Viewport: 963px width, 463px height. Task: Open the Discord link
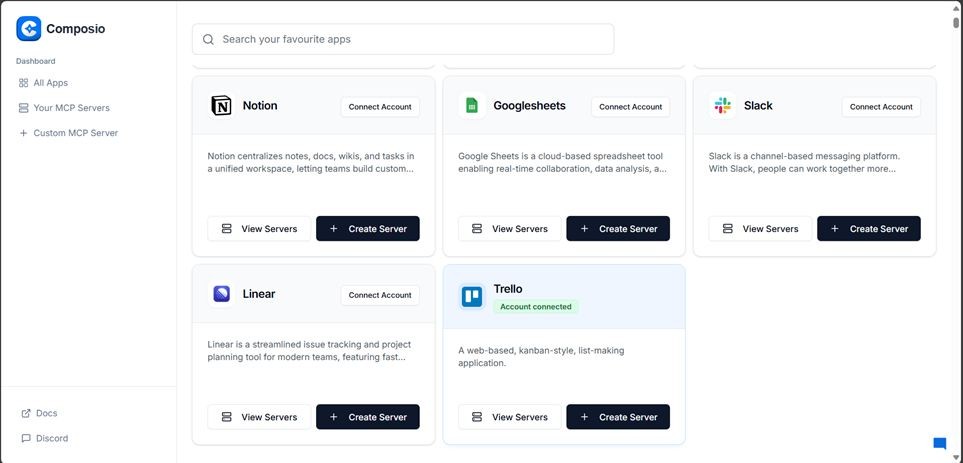pos(52,438)
